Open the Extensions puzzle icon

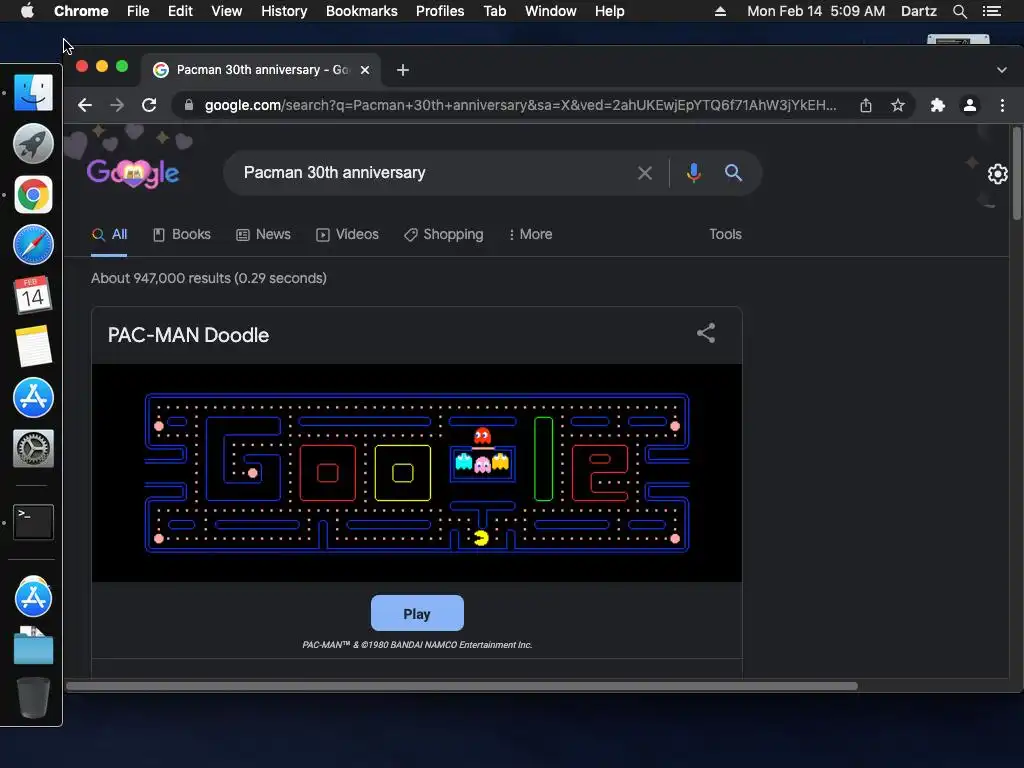point(938,105)
